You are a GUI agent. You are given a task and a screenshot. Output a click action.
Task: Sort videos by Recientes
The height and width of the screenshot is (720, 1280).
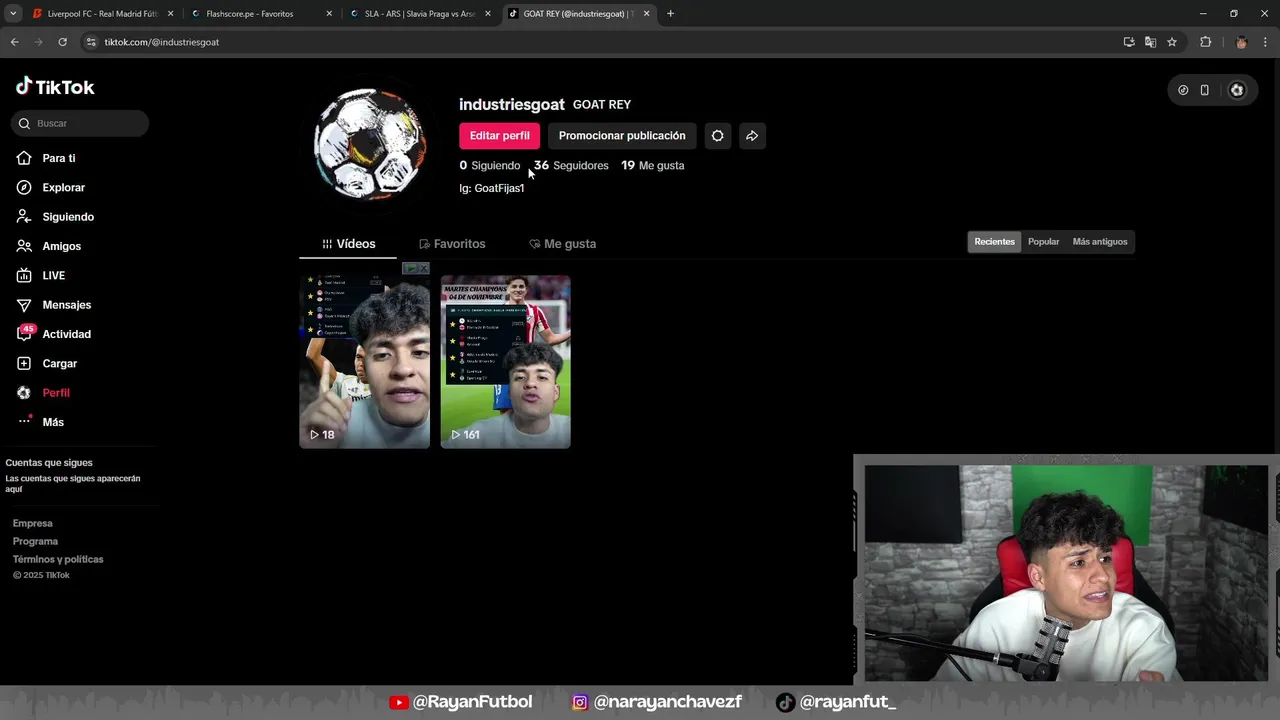coord(994,242)
